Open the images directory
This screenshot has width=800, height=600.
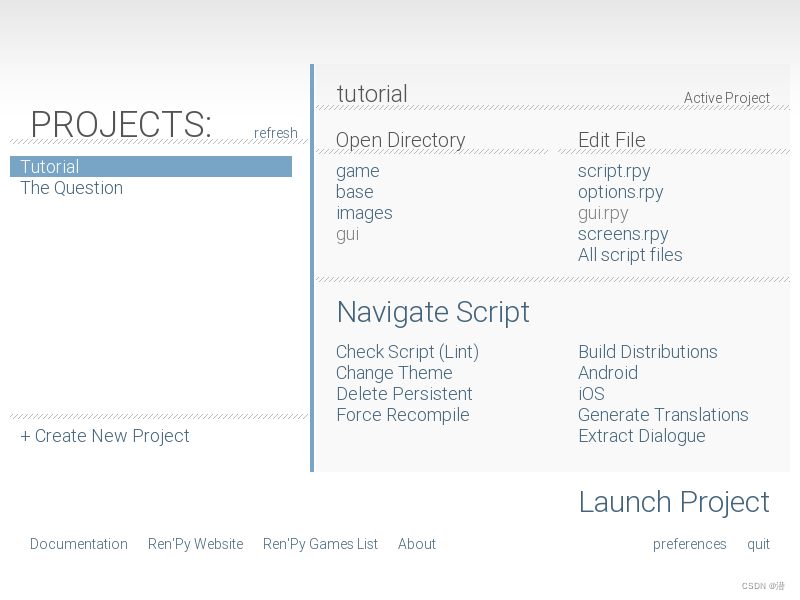click(x=364, y=213)
